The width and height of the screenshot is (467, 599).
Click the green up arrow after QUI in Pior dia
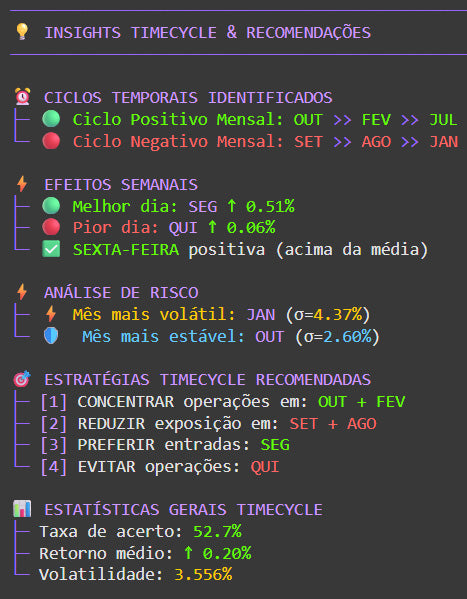point(212,228)
